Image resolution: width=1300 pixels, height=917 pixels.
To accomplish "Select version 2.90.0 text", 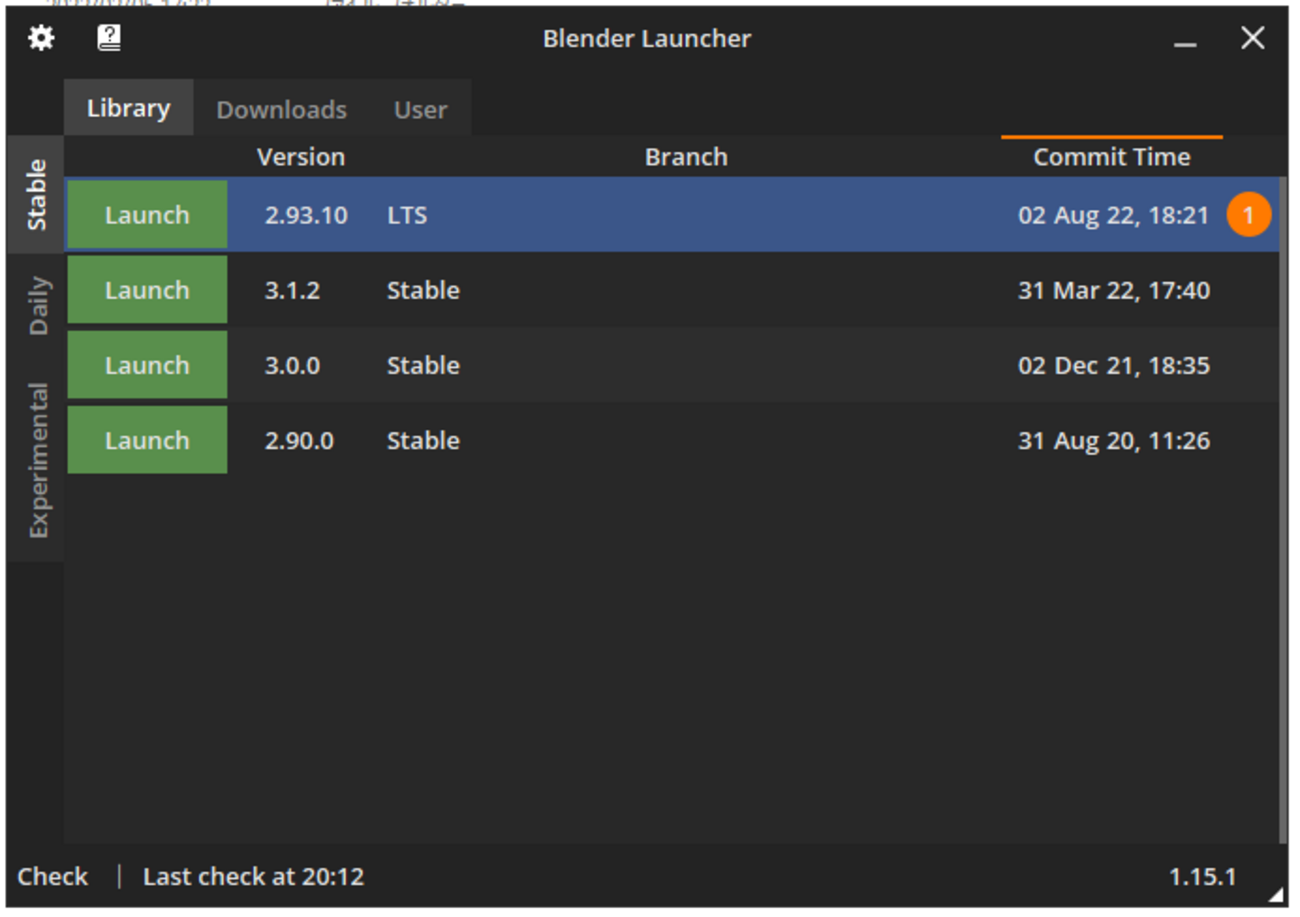I will [299, 440].
